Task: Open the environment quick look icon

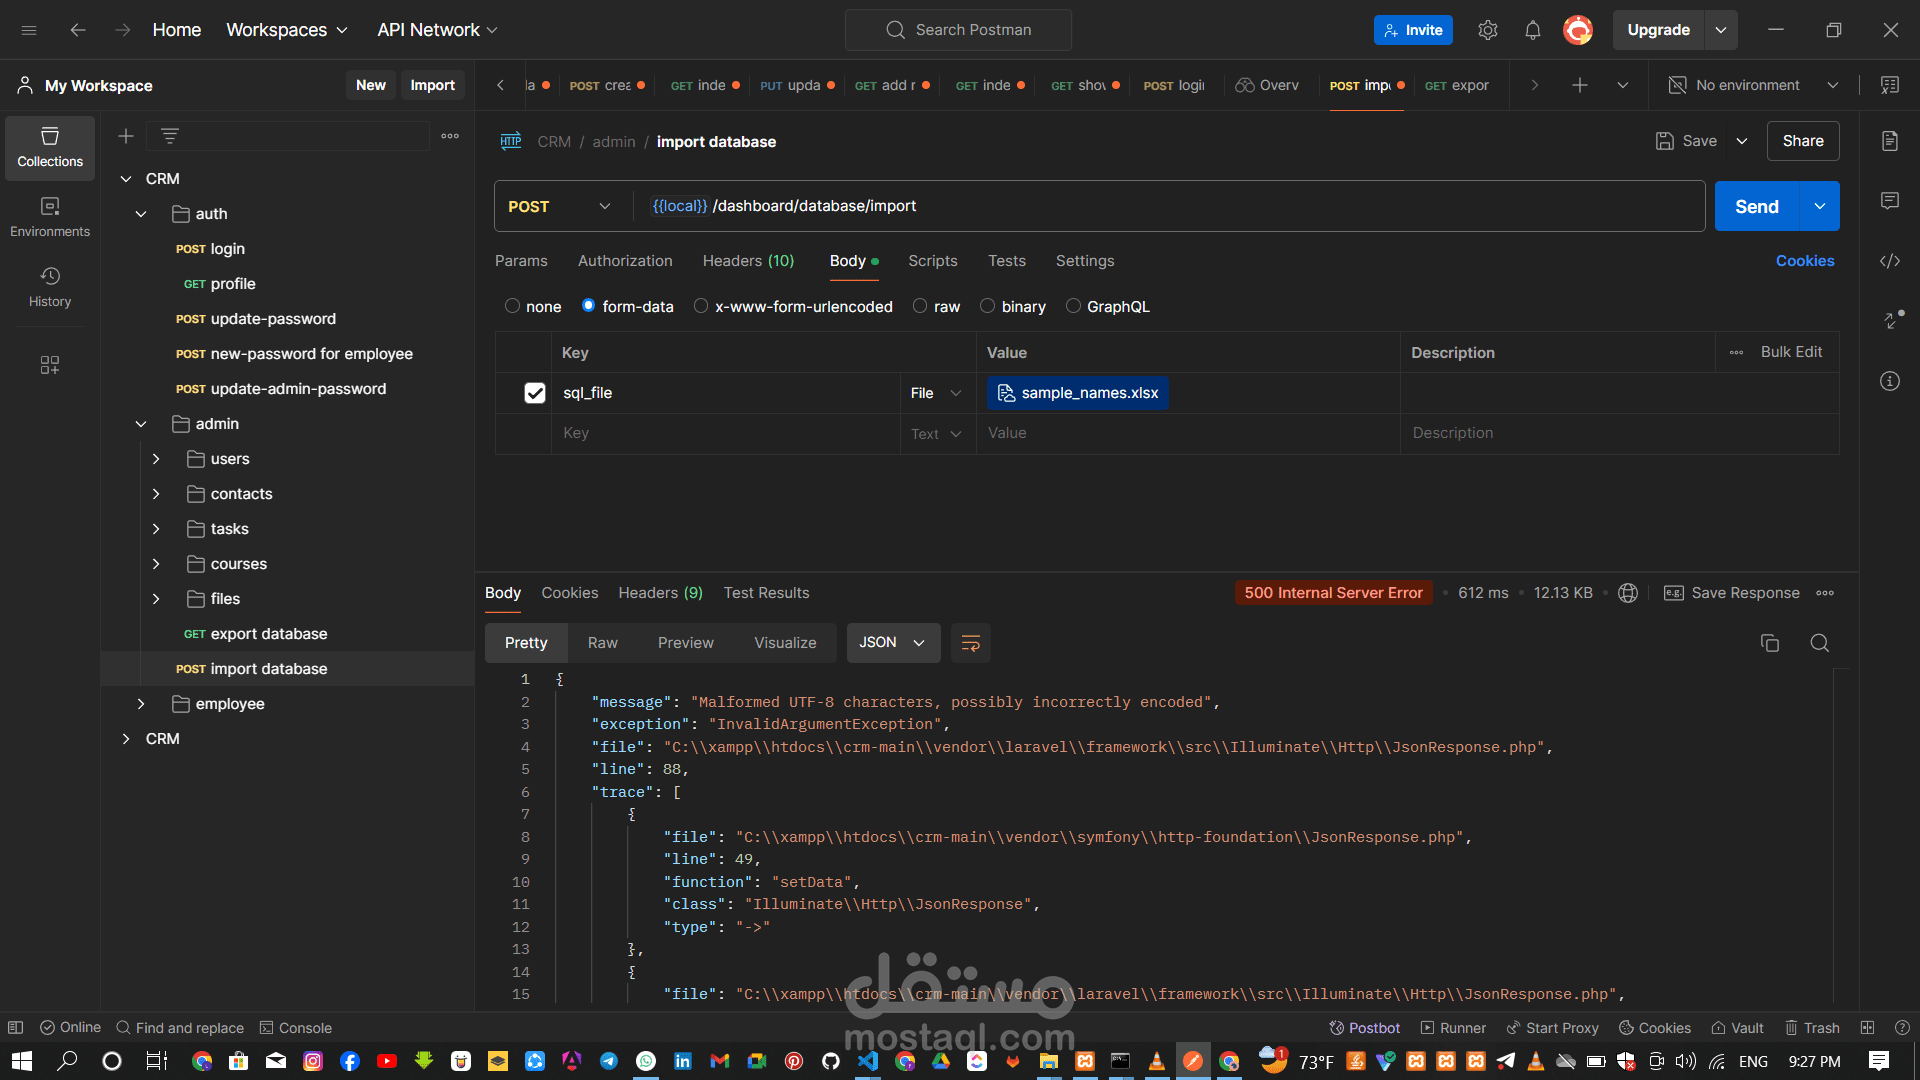Action: [1890, 85]
